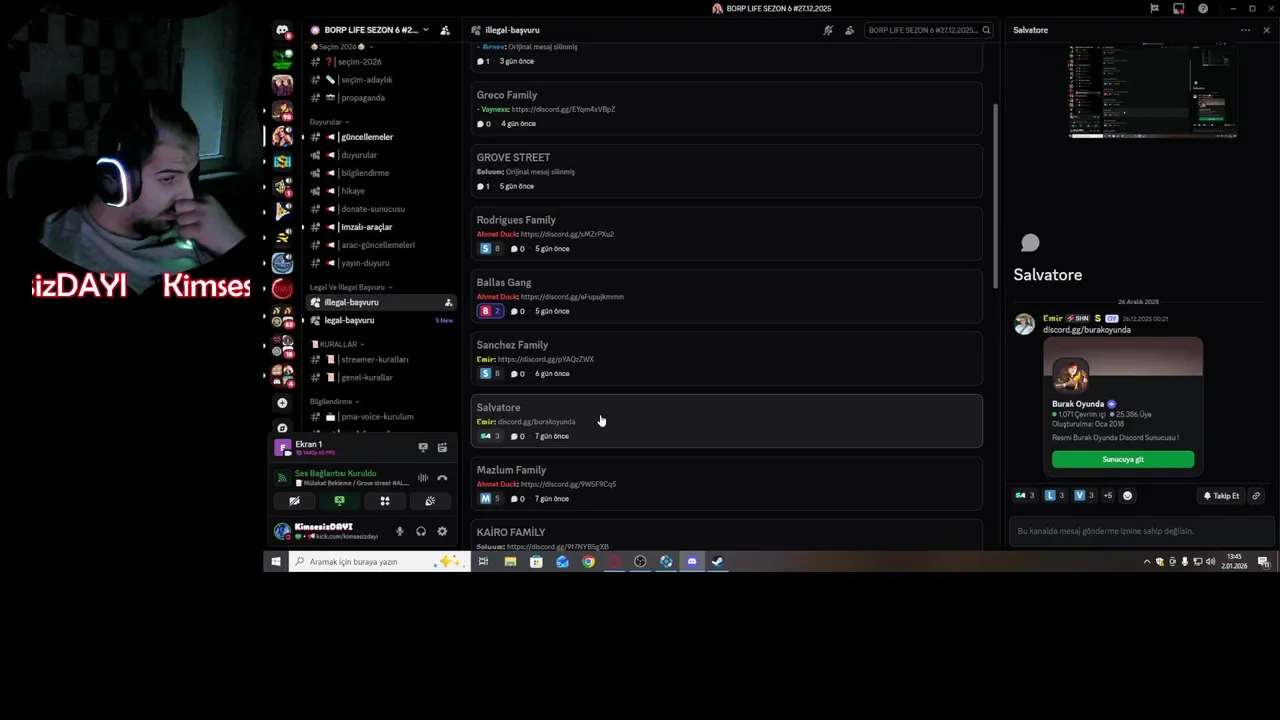1280x720 pixels.
Task: Click the Takip Et follow button
Action: pyautogui.click(x=1220, y=495)
